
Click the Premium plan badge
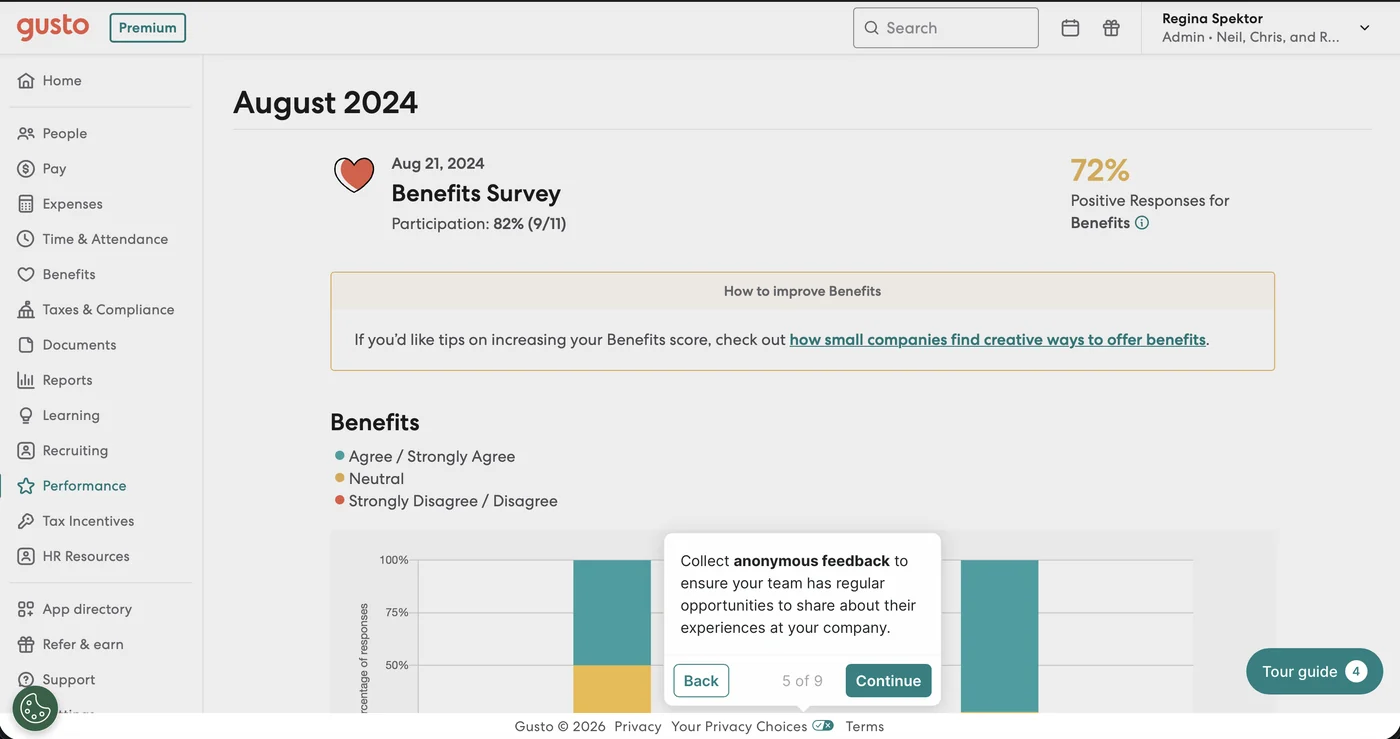click(x=148, y=28)
